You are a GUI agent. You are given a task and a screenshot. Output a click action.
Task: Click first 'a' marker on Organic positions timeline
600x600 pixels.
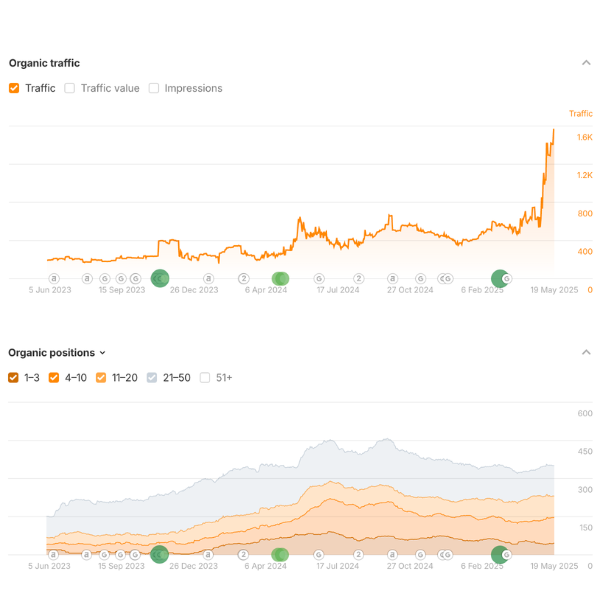click(x=54, y=554)
